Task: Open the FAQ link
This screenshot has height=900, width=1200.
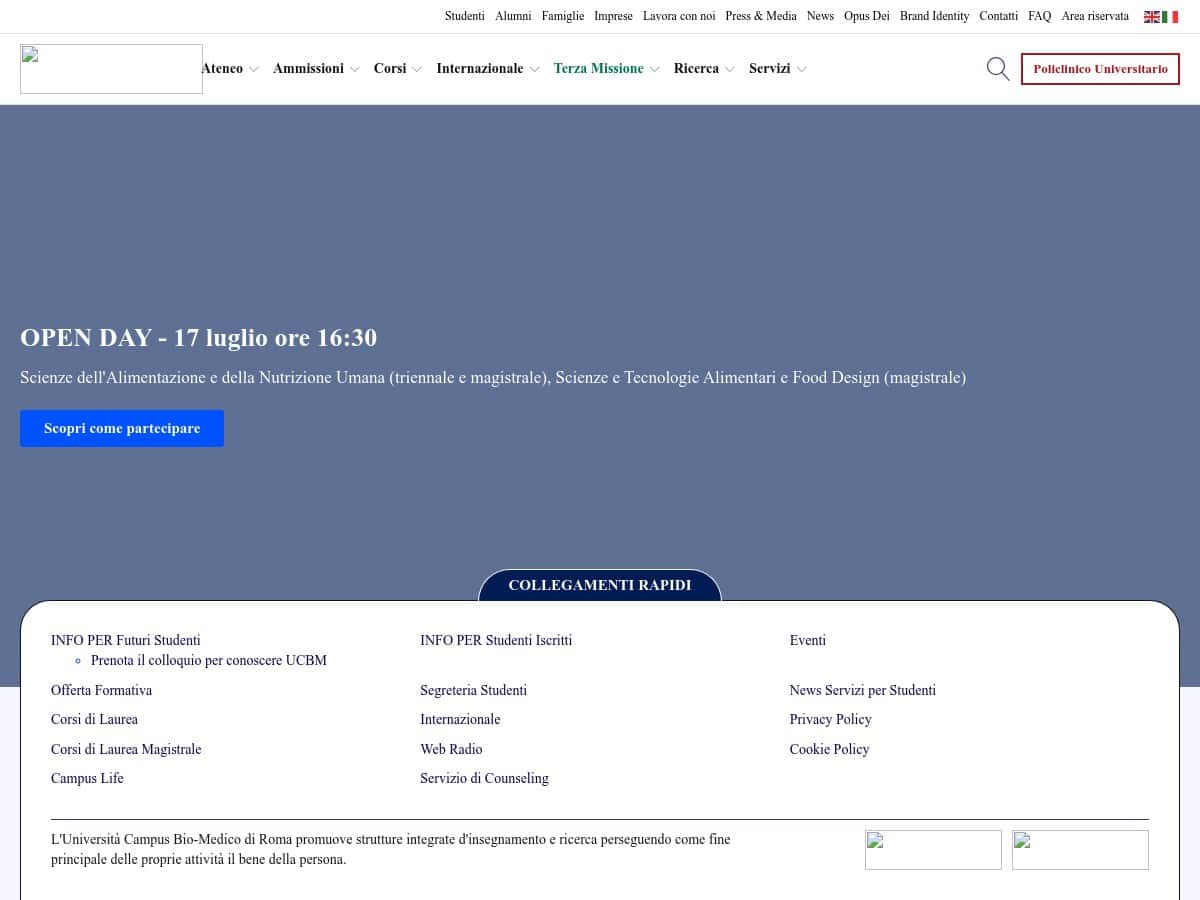Action: (x=1040, y=16)
